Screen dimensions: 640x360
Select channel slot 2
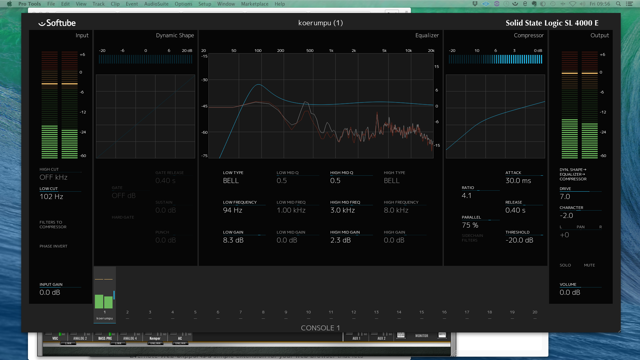tap(127, 313)
